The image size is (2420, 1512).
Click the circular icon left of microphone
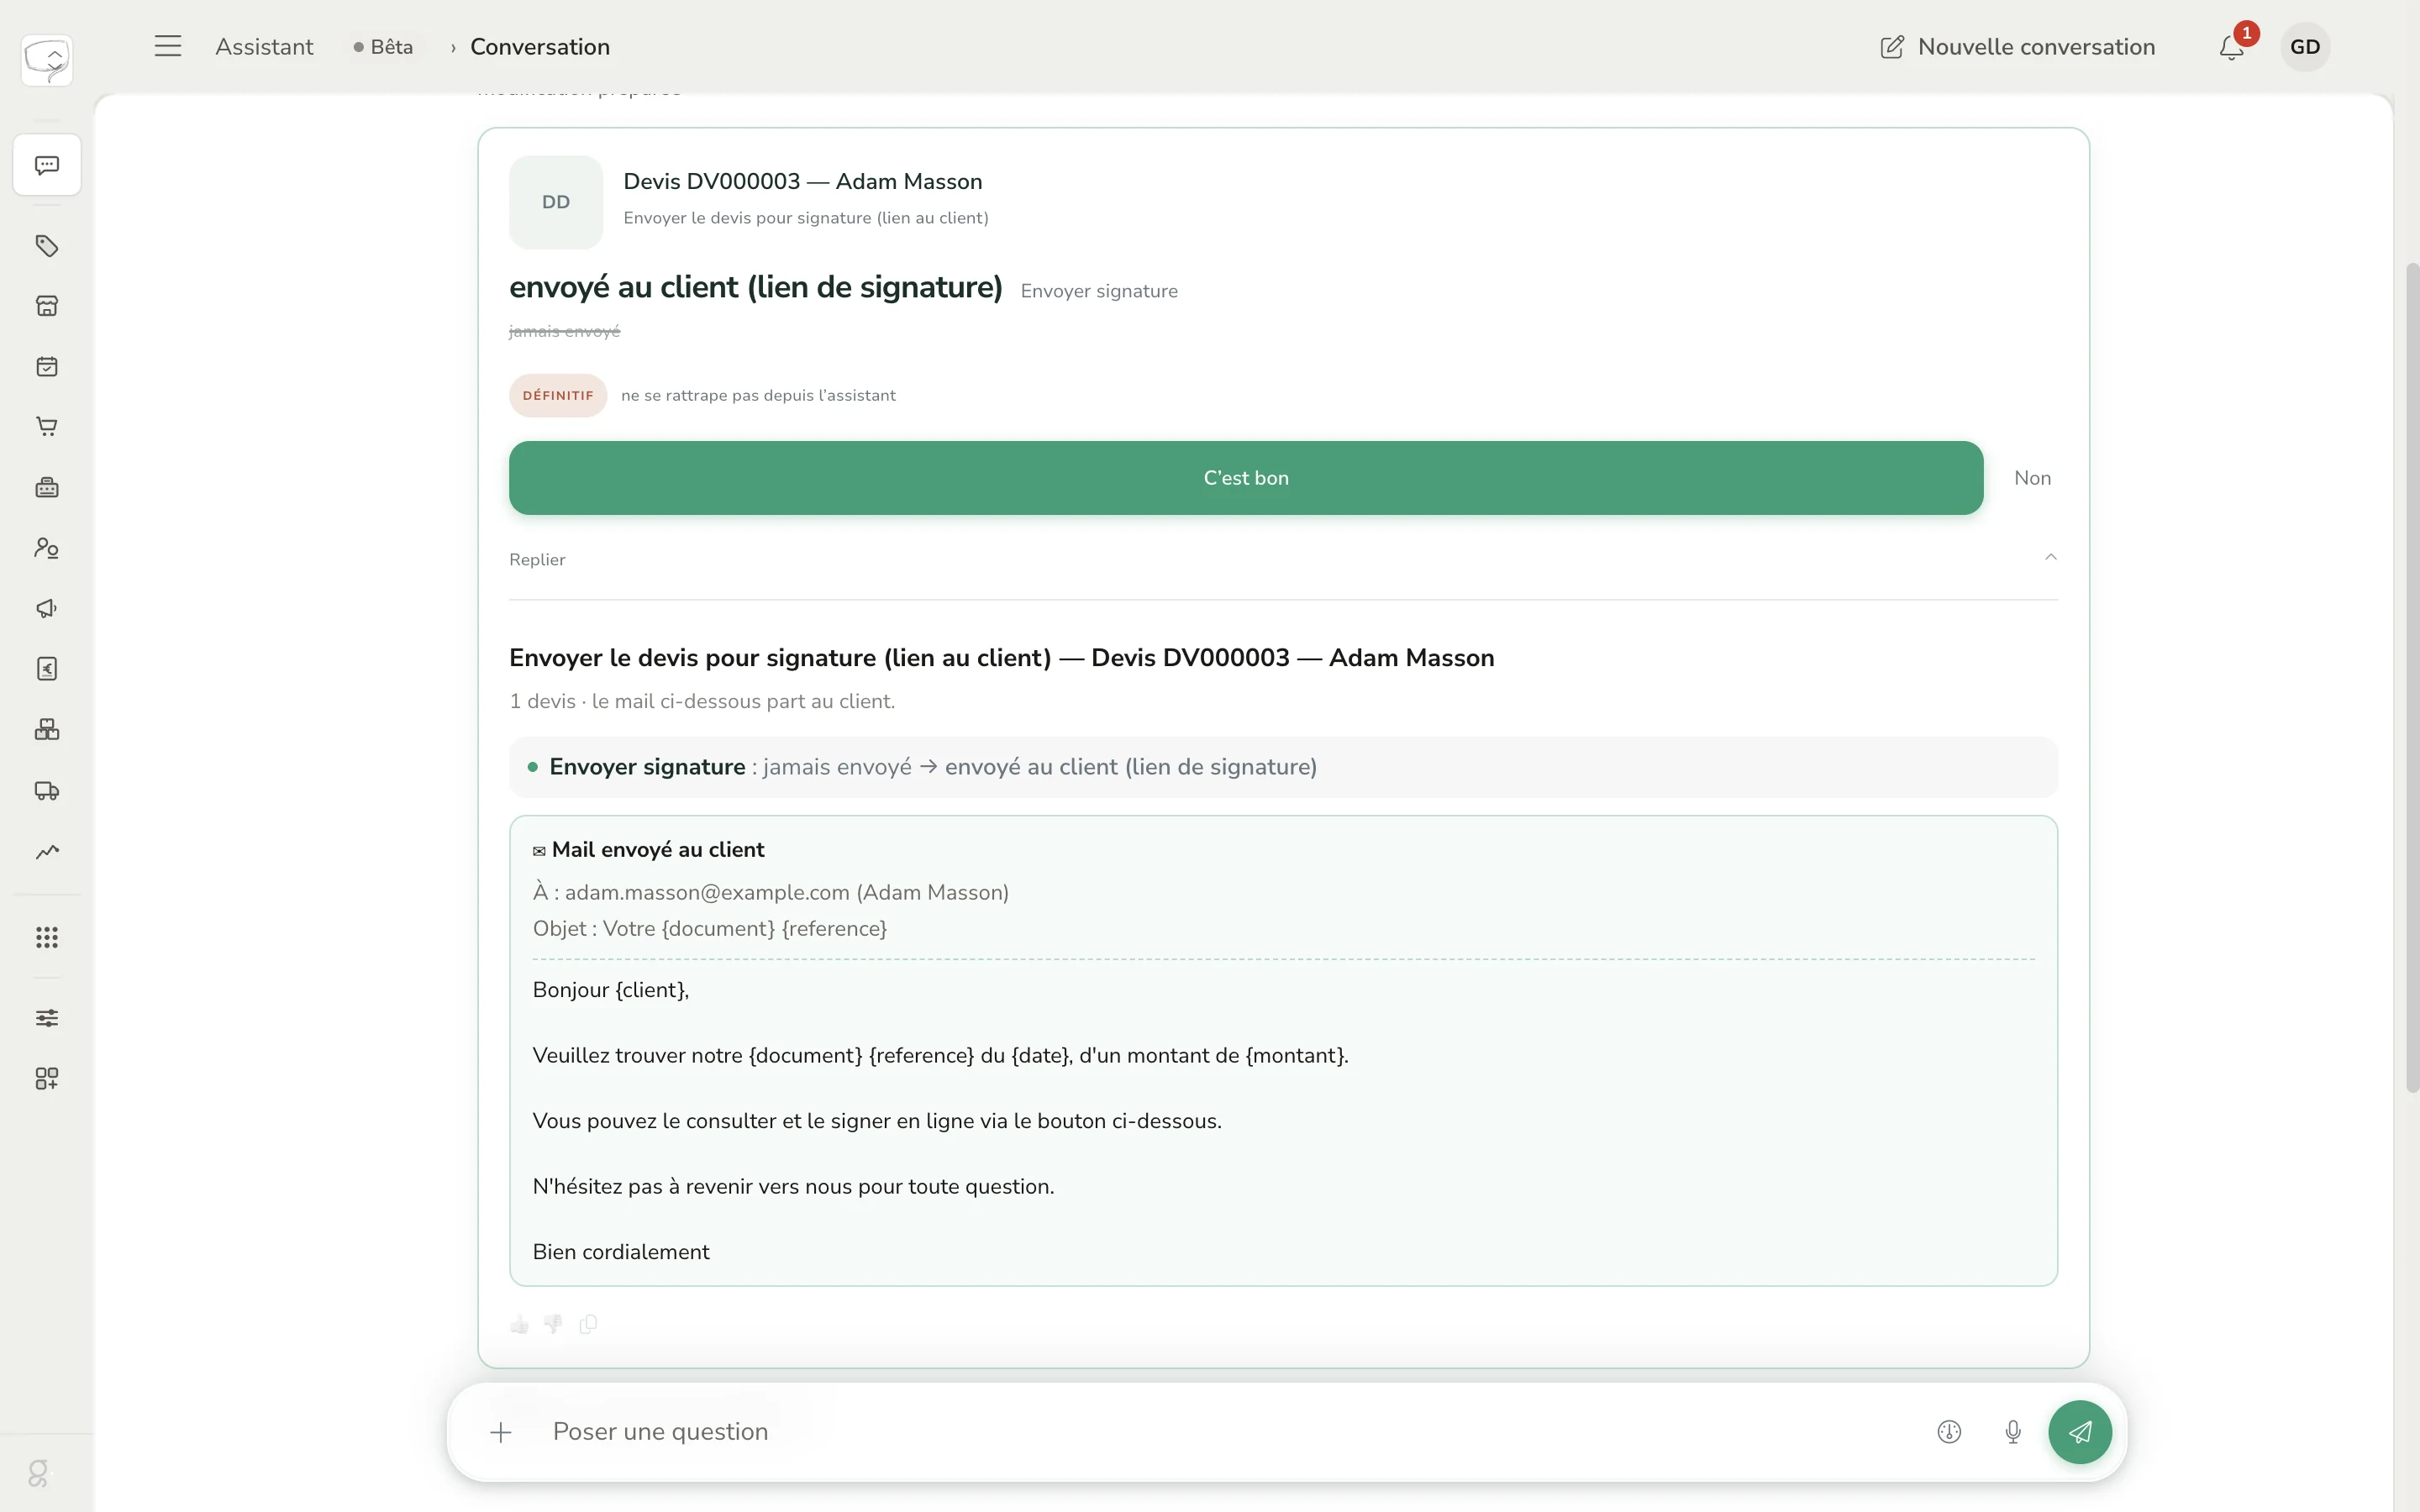(x=1949, y=1432)
